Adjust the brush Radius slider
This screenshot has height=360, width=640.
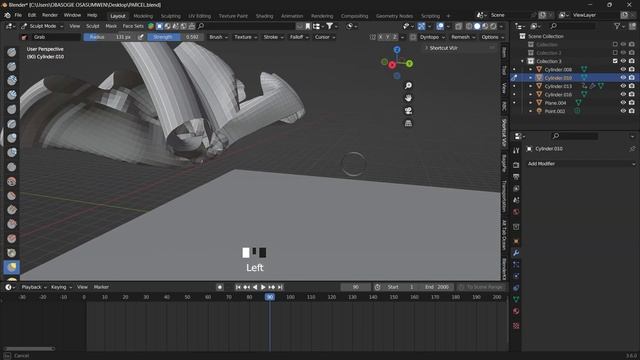(109, 37)
